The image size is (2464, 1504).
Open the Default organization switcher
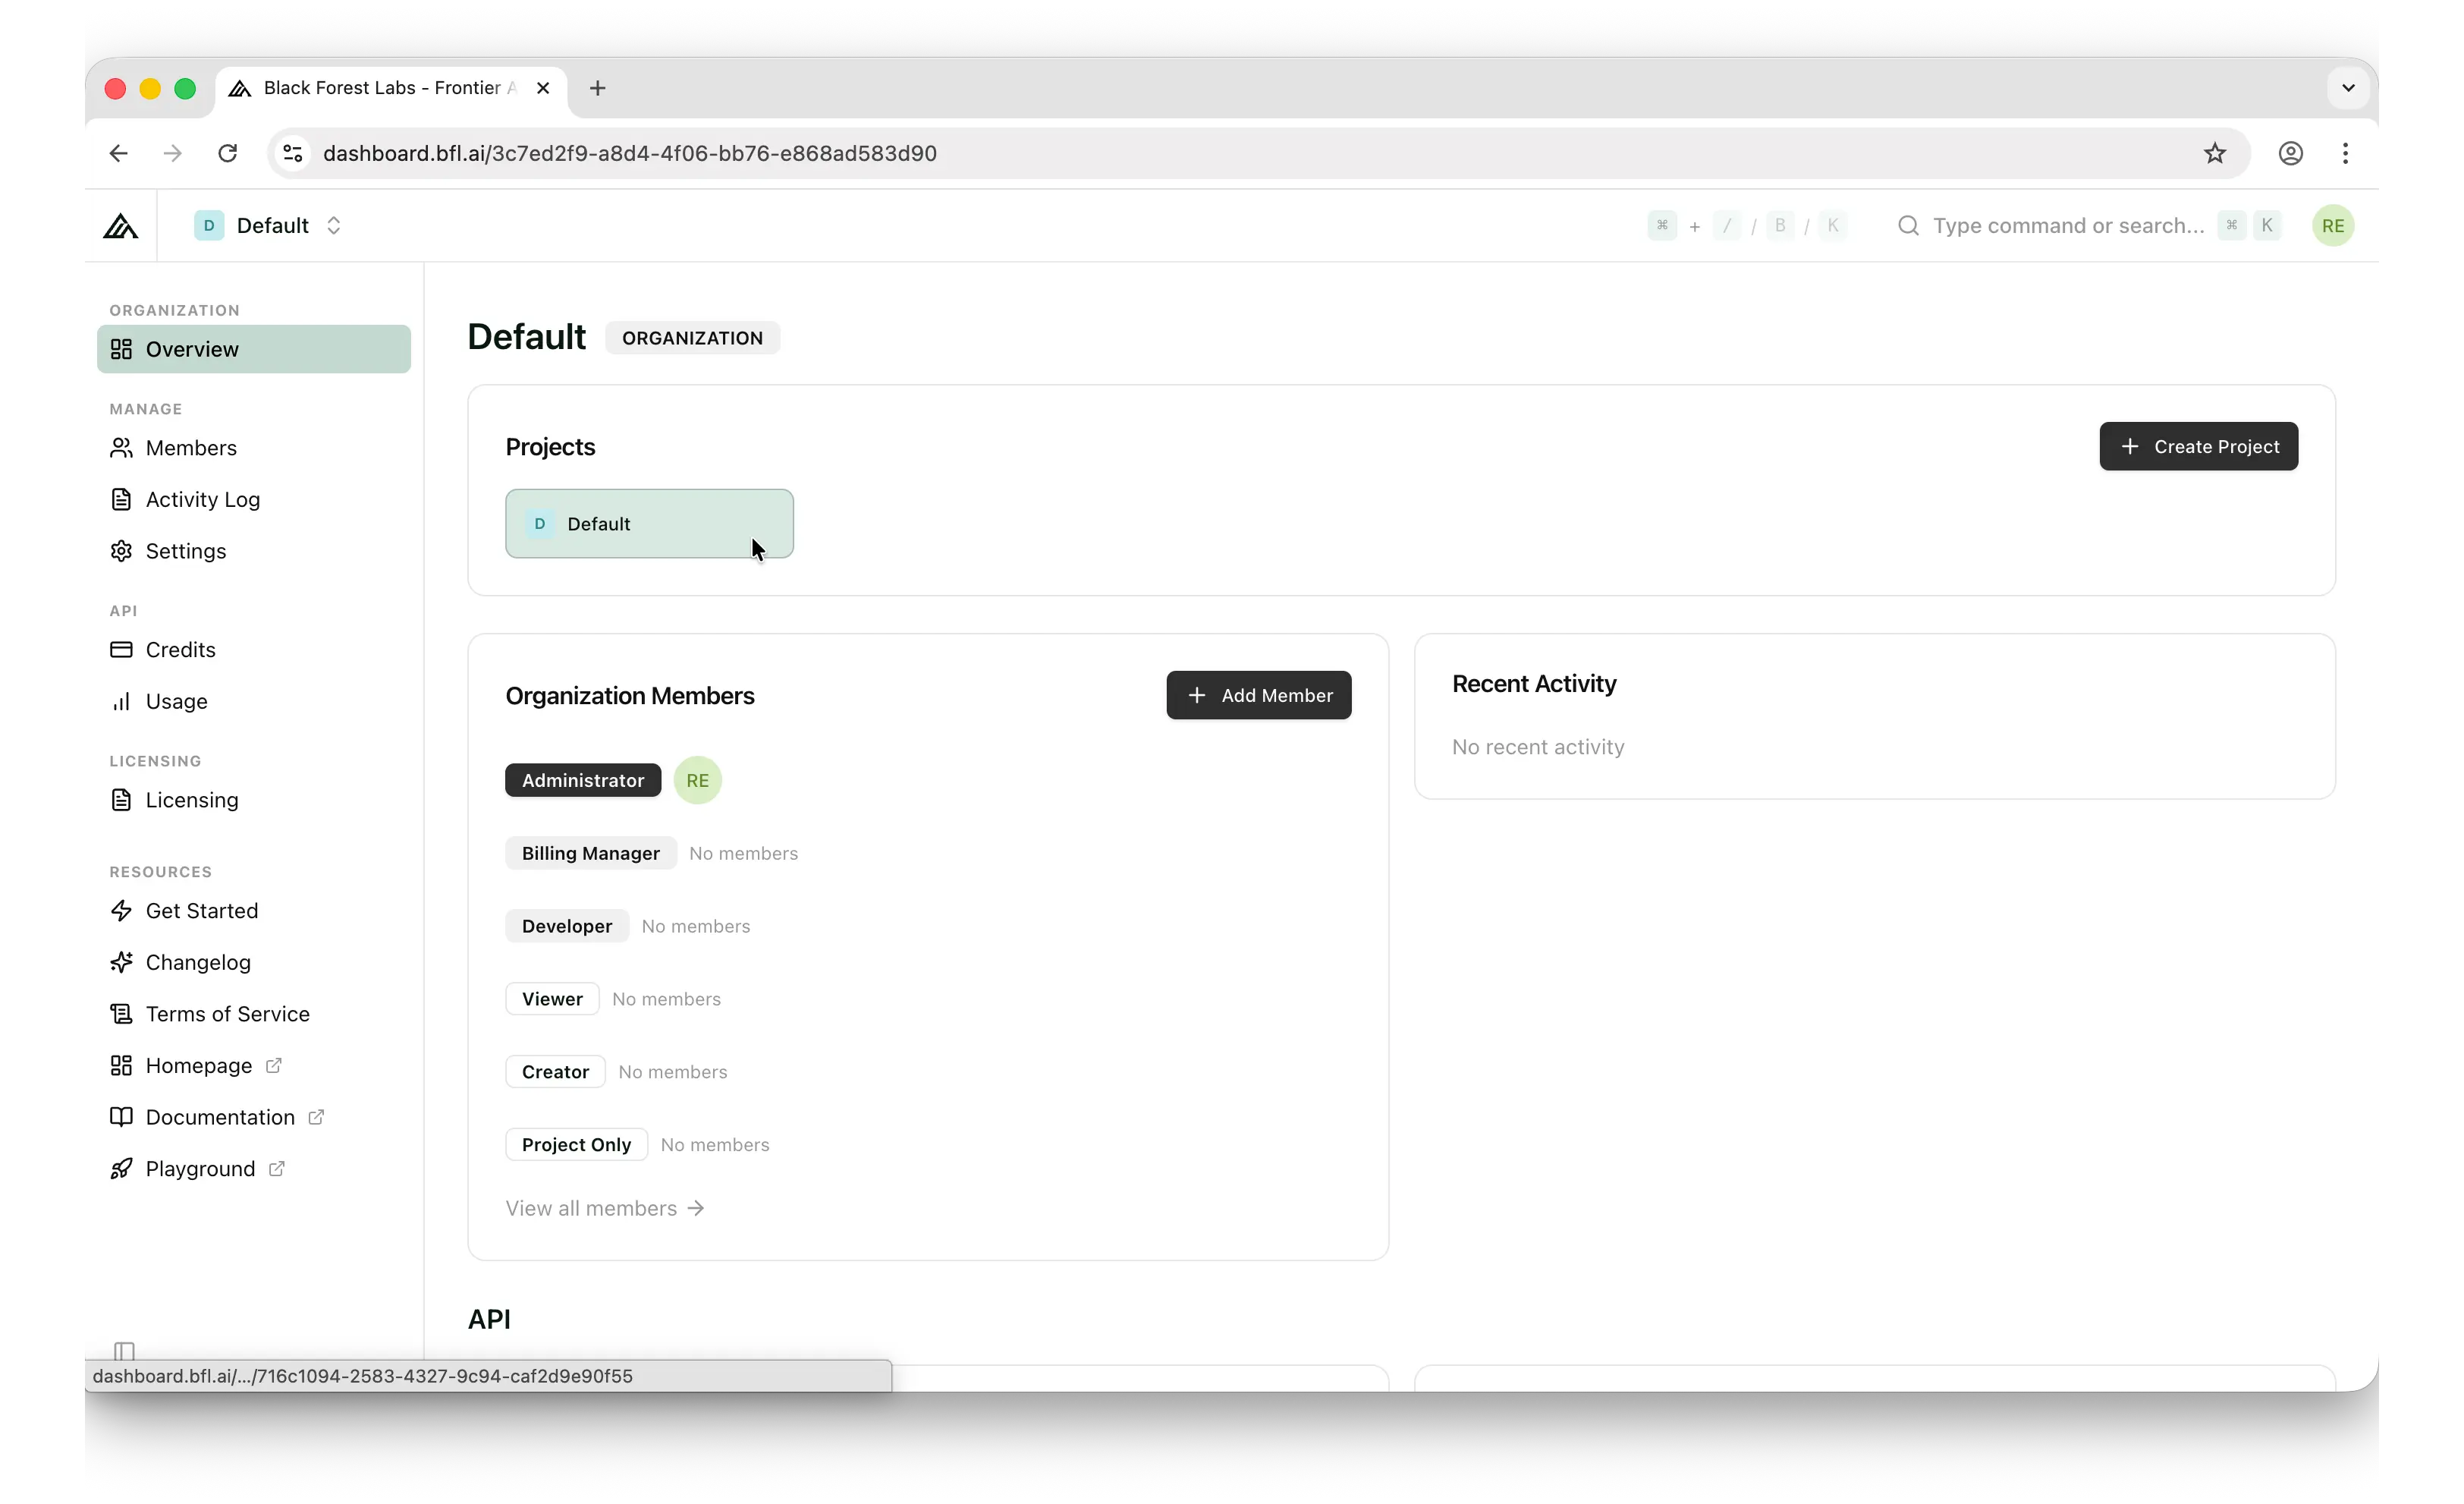pyautogui.click(x=268, y=225)
